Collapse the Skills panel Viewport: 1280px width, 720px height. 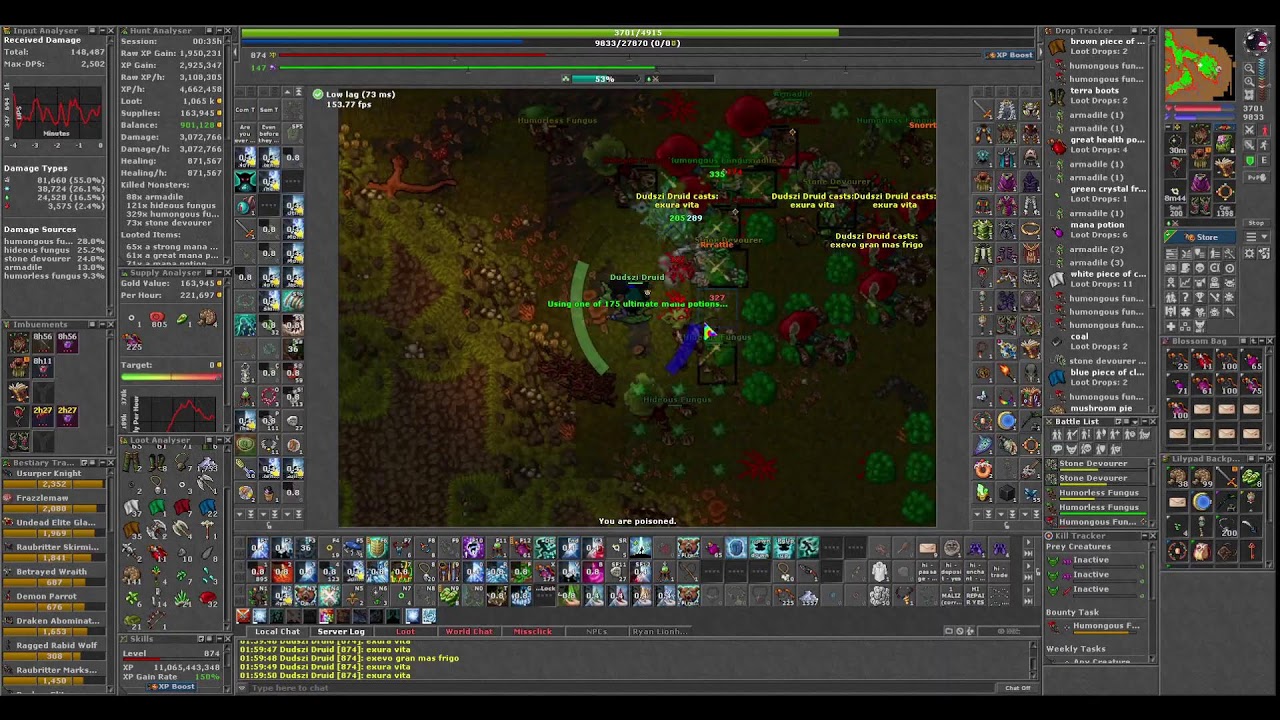click(x=219, y=639)
